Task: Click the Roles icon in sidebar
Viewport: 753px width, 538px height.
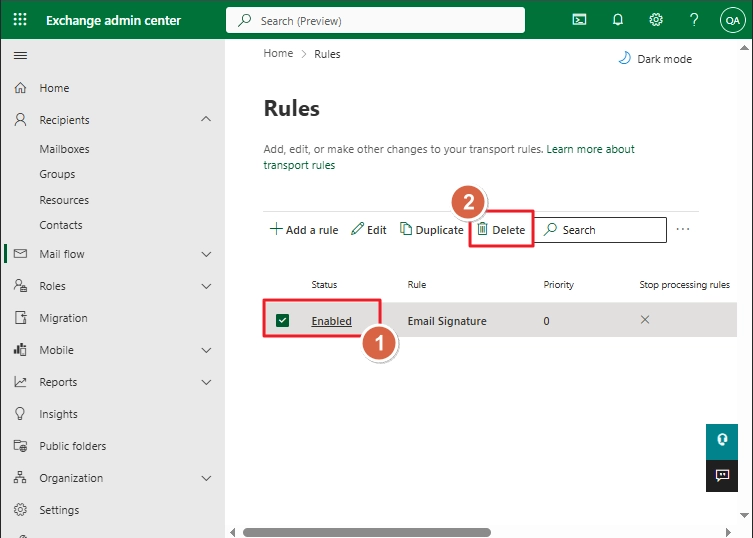Action: pos(20,286)
